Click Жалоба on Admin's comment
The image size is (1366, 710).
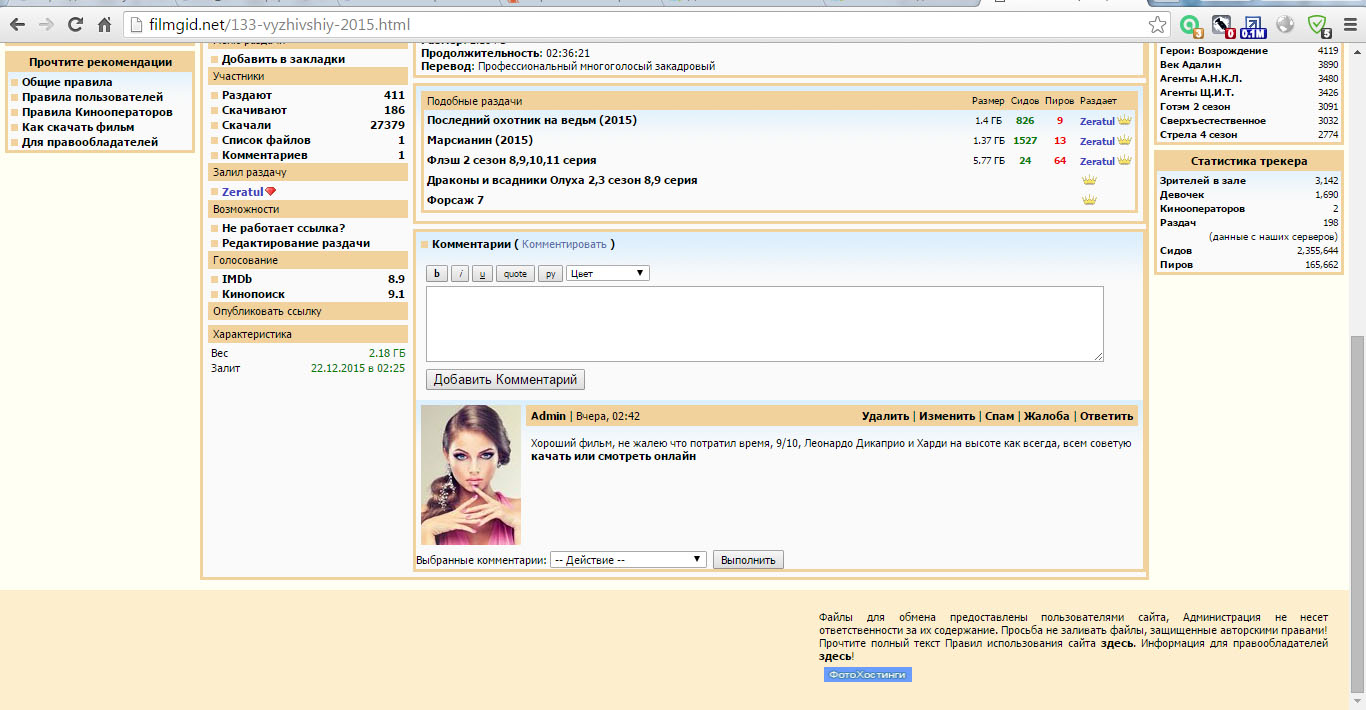(1047, 416)
